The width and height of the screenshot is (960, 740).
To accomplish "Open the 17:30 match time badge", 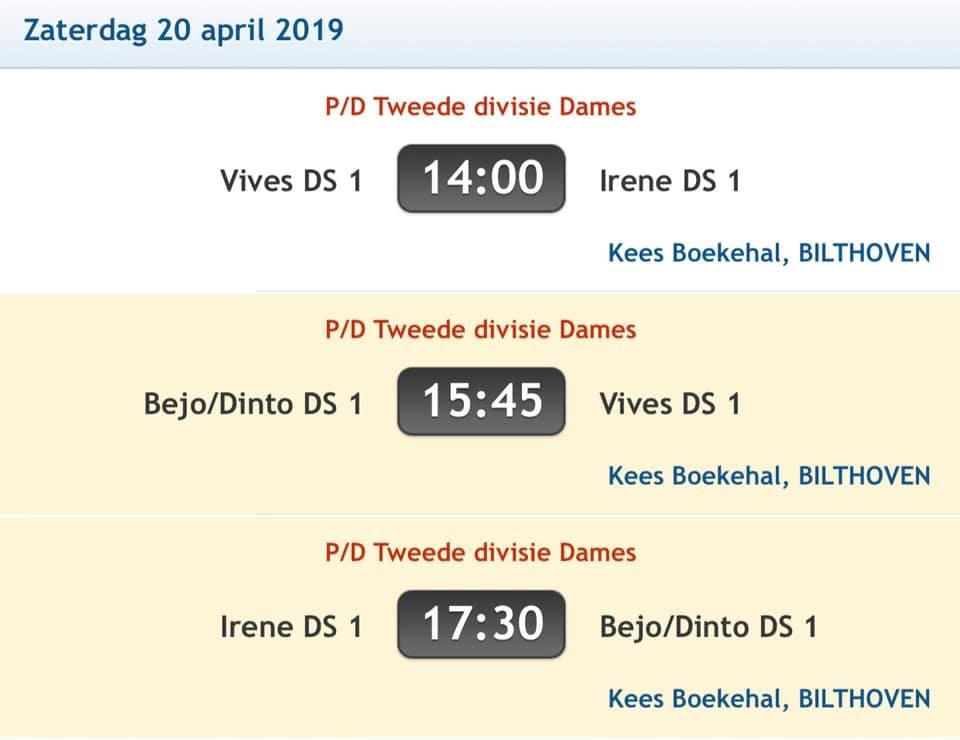I will click(481, 625).
